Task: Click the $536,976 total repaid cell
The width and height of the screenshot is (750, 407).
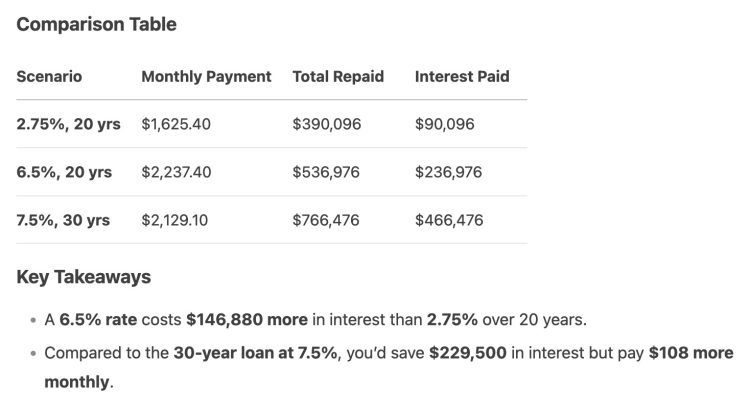Action: (x=326, y=172)
